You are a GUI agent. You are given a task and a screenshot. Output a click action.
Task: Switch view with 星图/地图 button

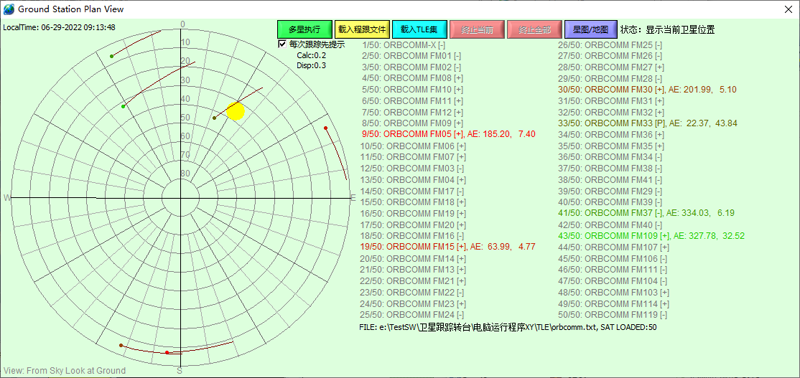pyautogui.click(x=592, y=30)
